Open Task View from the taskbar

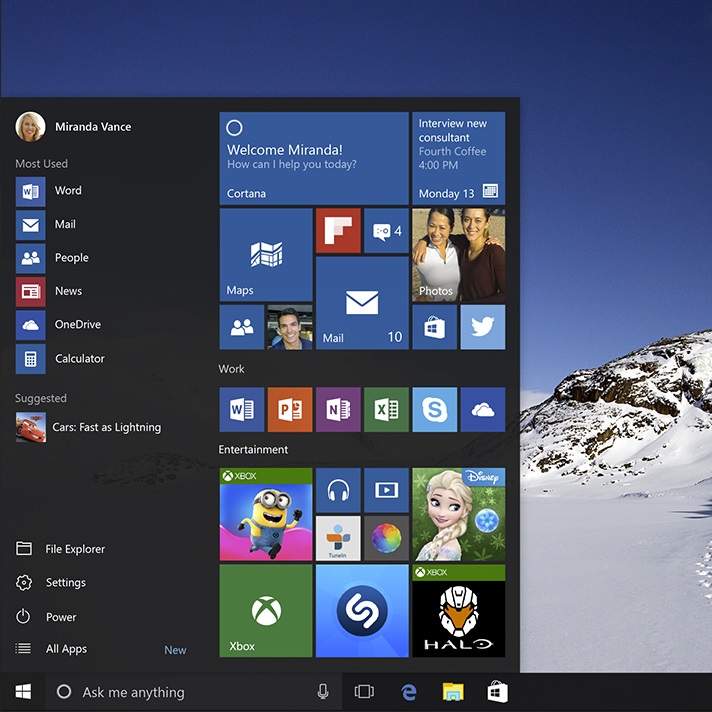coord(364,692)
